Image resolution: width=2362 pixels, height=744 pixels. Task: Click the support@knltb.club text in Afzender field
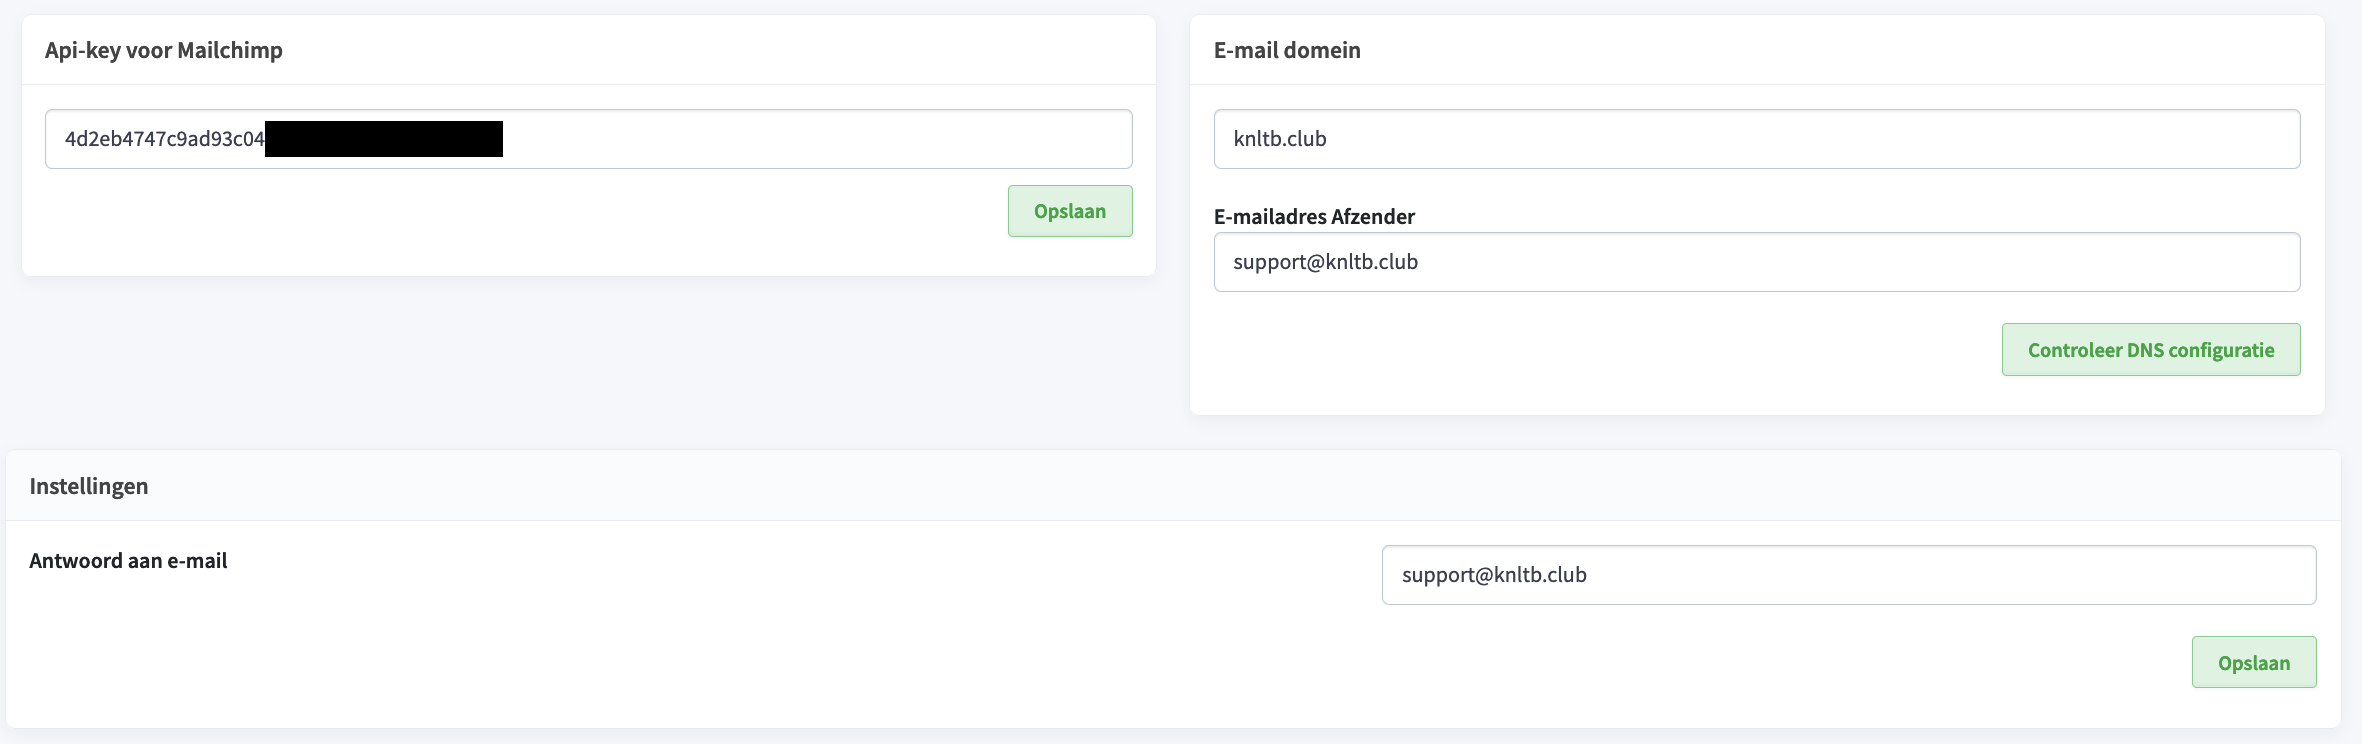(1325, 262)
